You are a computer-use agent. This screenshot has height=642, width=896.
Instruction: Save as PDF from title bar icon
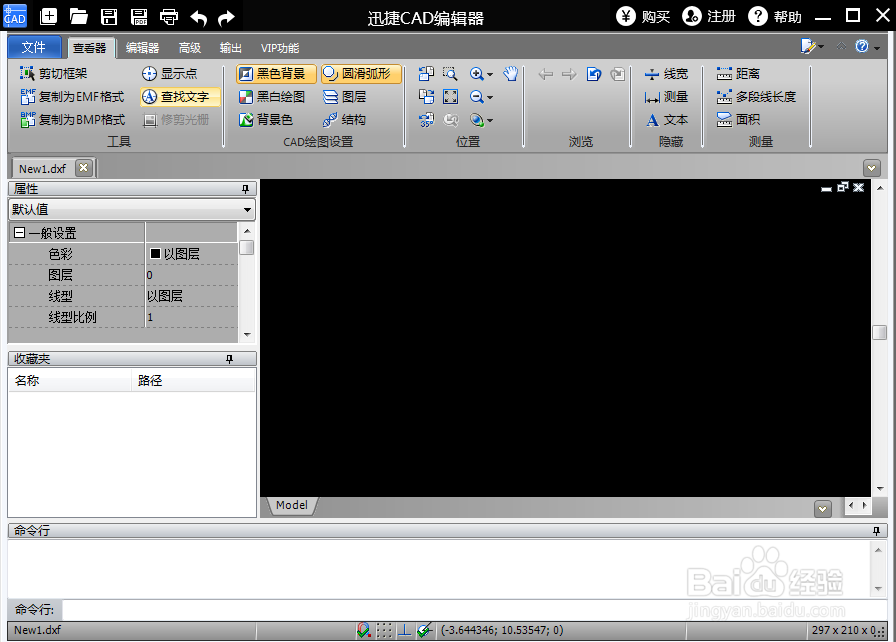[139, 17]
